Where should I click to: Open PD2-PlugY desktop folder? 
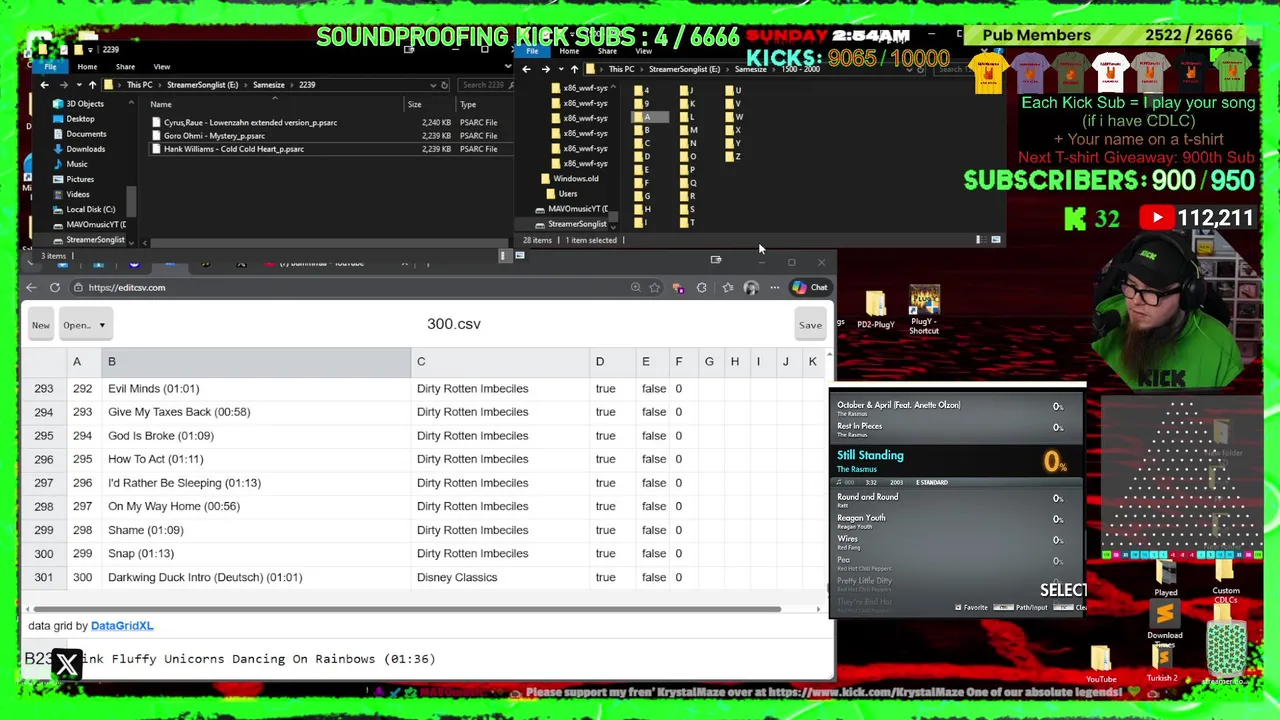(x=875, y=310)
